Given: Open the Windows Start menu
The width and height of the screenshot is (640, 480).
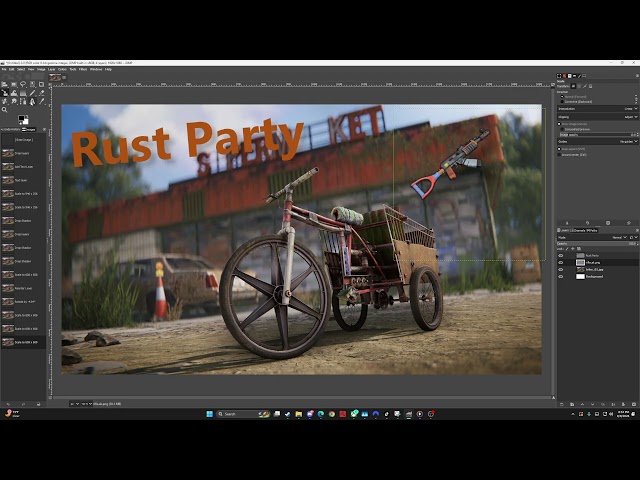Looking at the screenshot, I should [x=210, y=414].
